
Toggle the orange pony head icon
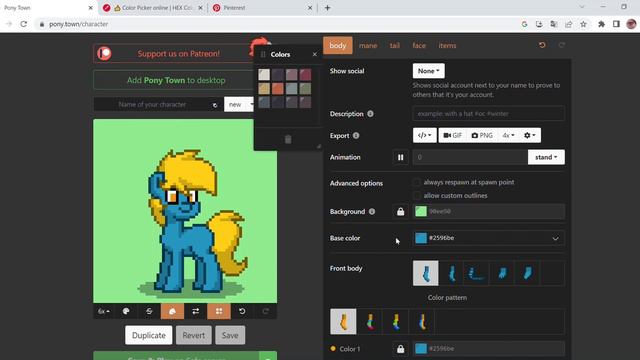tap(172, 311)
